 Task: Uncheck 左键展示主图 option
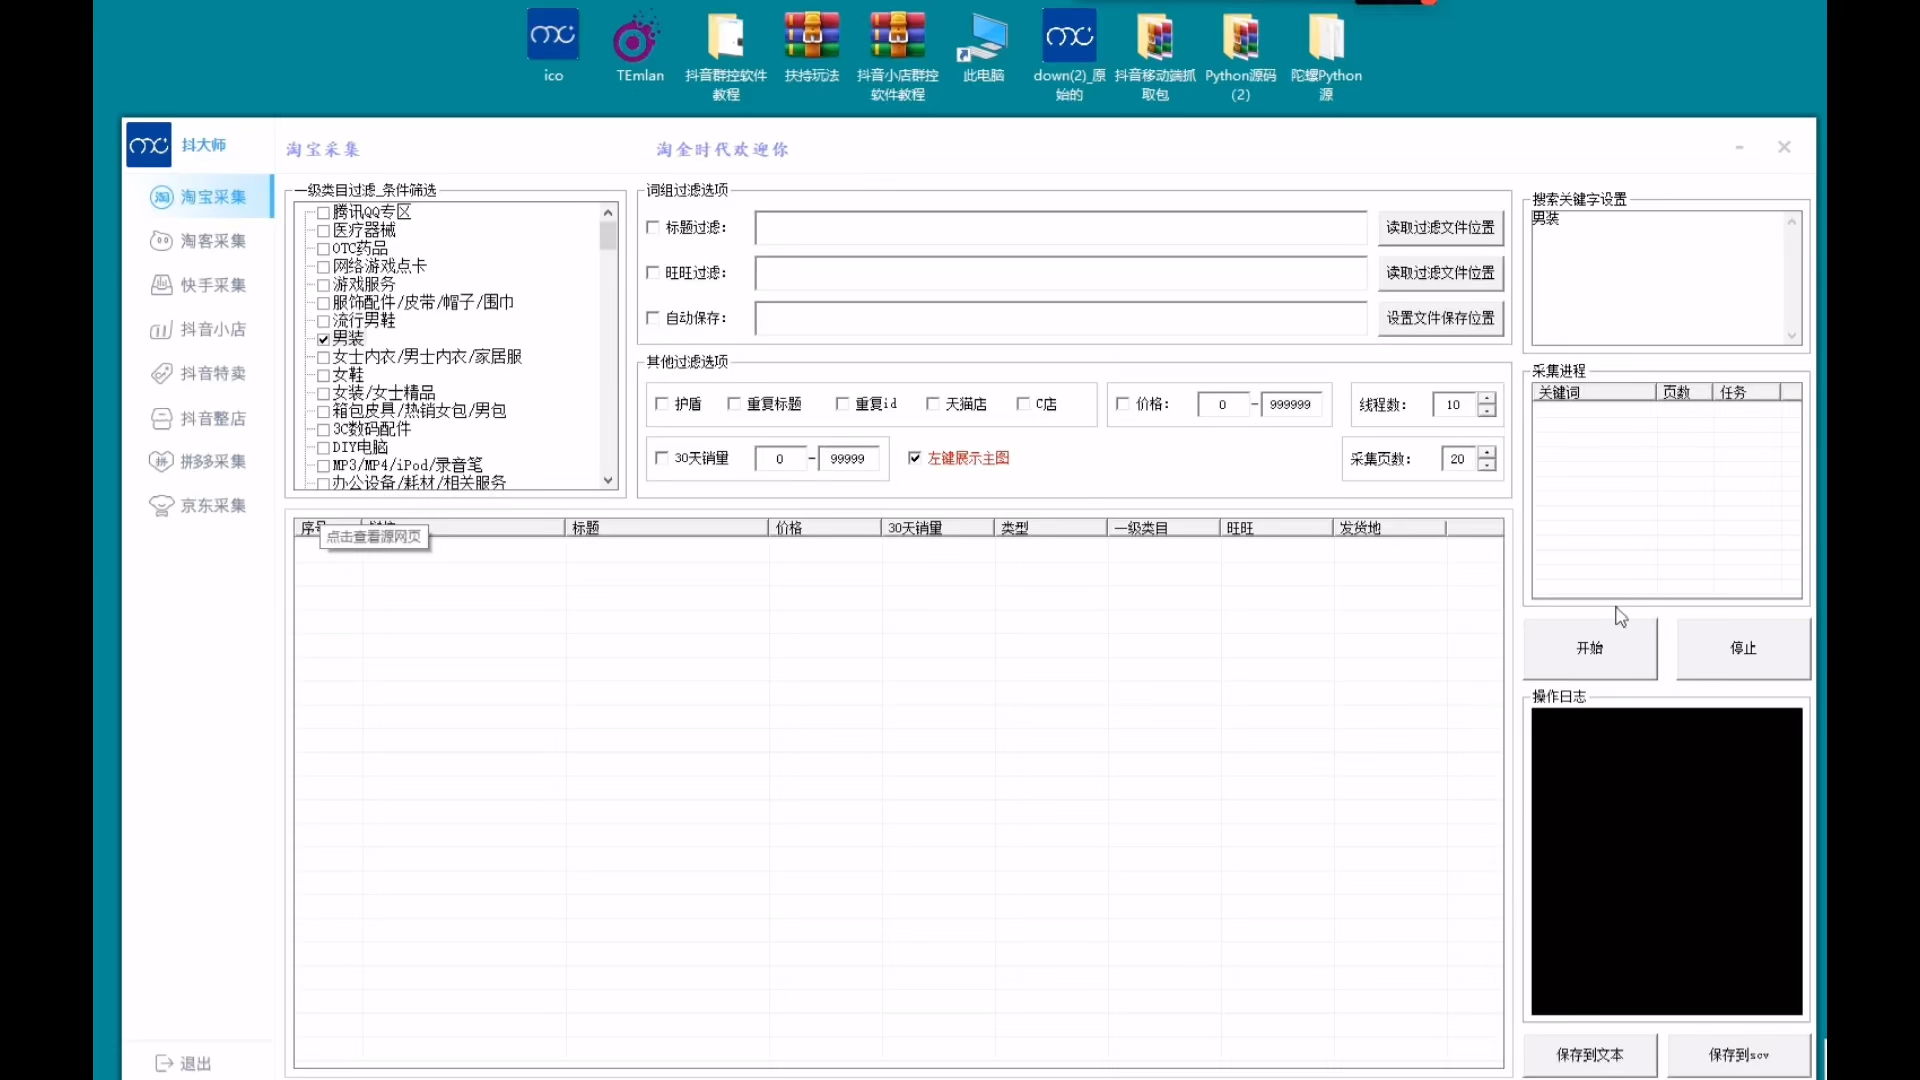[x=915, y=457]
